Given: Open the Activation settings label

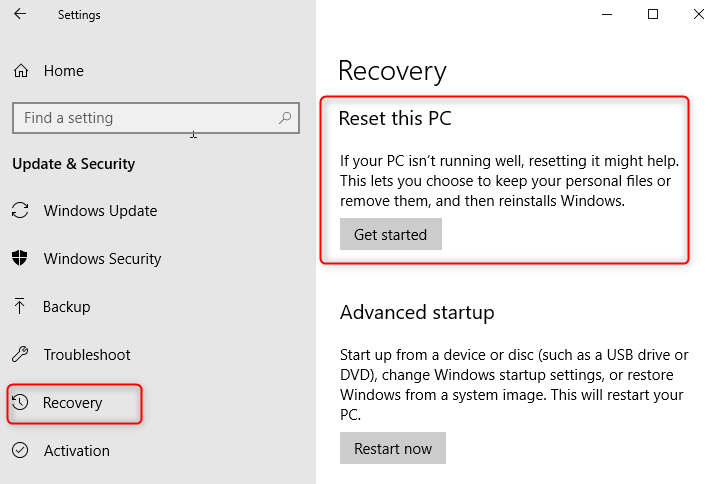Looking at the screenshot, I should (x=77, y=451).
